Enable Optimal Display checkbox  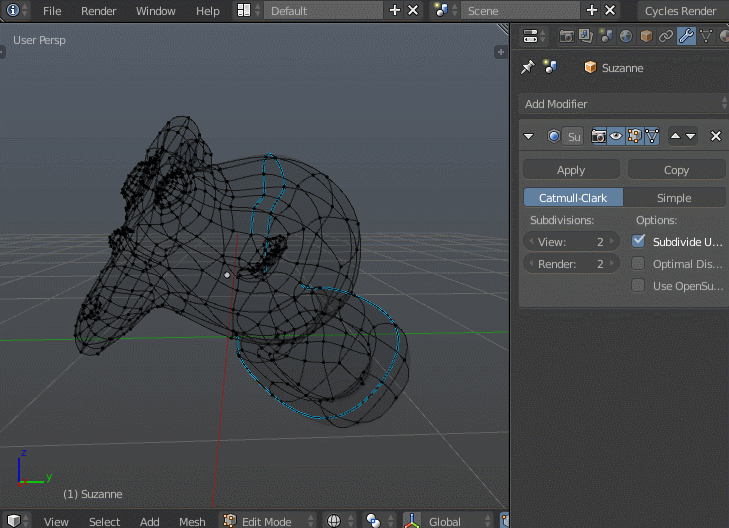point(638,264)
